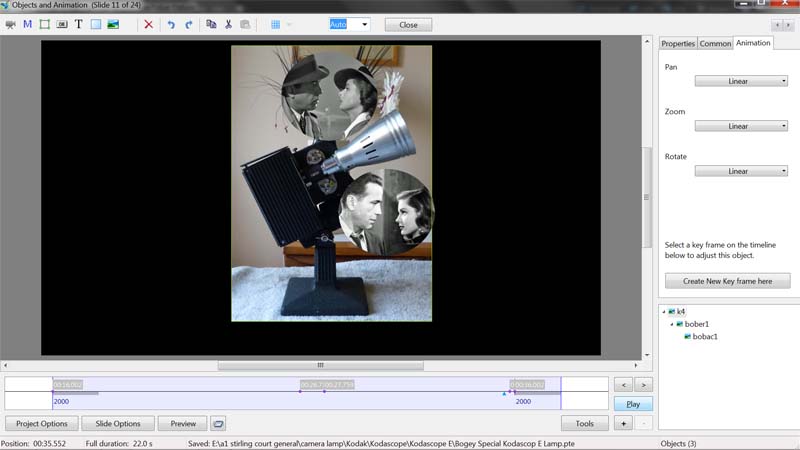This screenshot has width=800, height=450.
Task: Switch to the Properties tab
Action: pyautogui.click(x=678, y=43)
